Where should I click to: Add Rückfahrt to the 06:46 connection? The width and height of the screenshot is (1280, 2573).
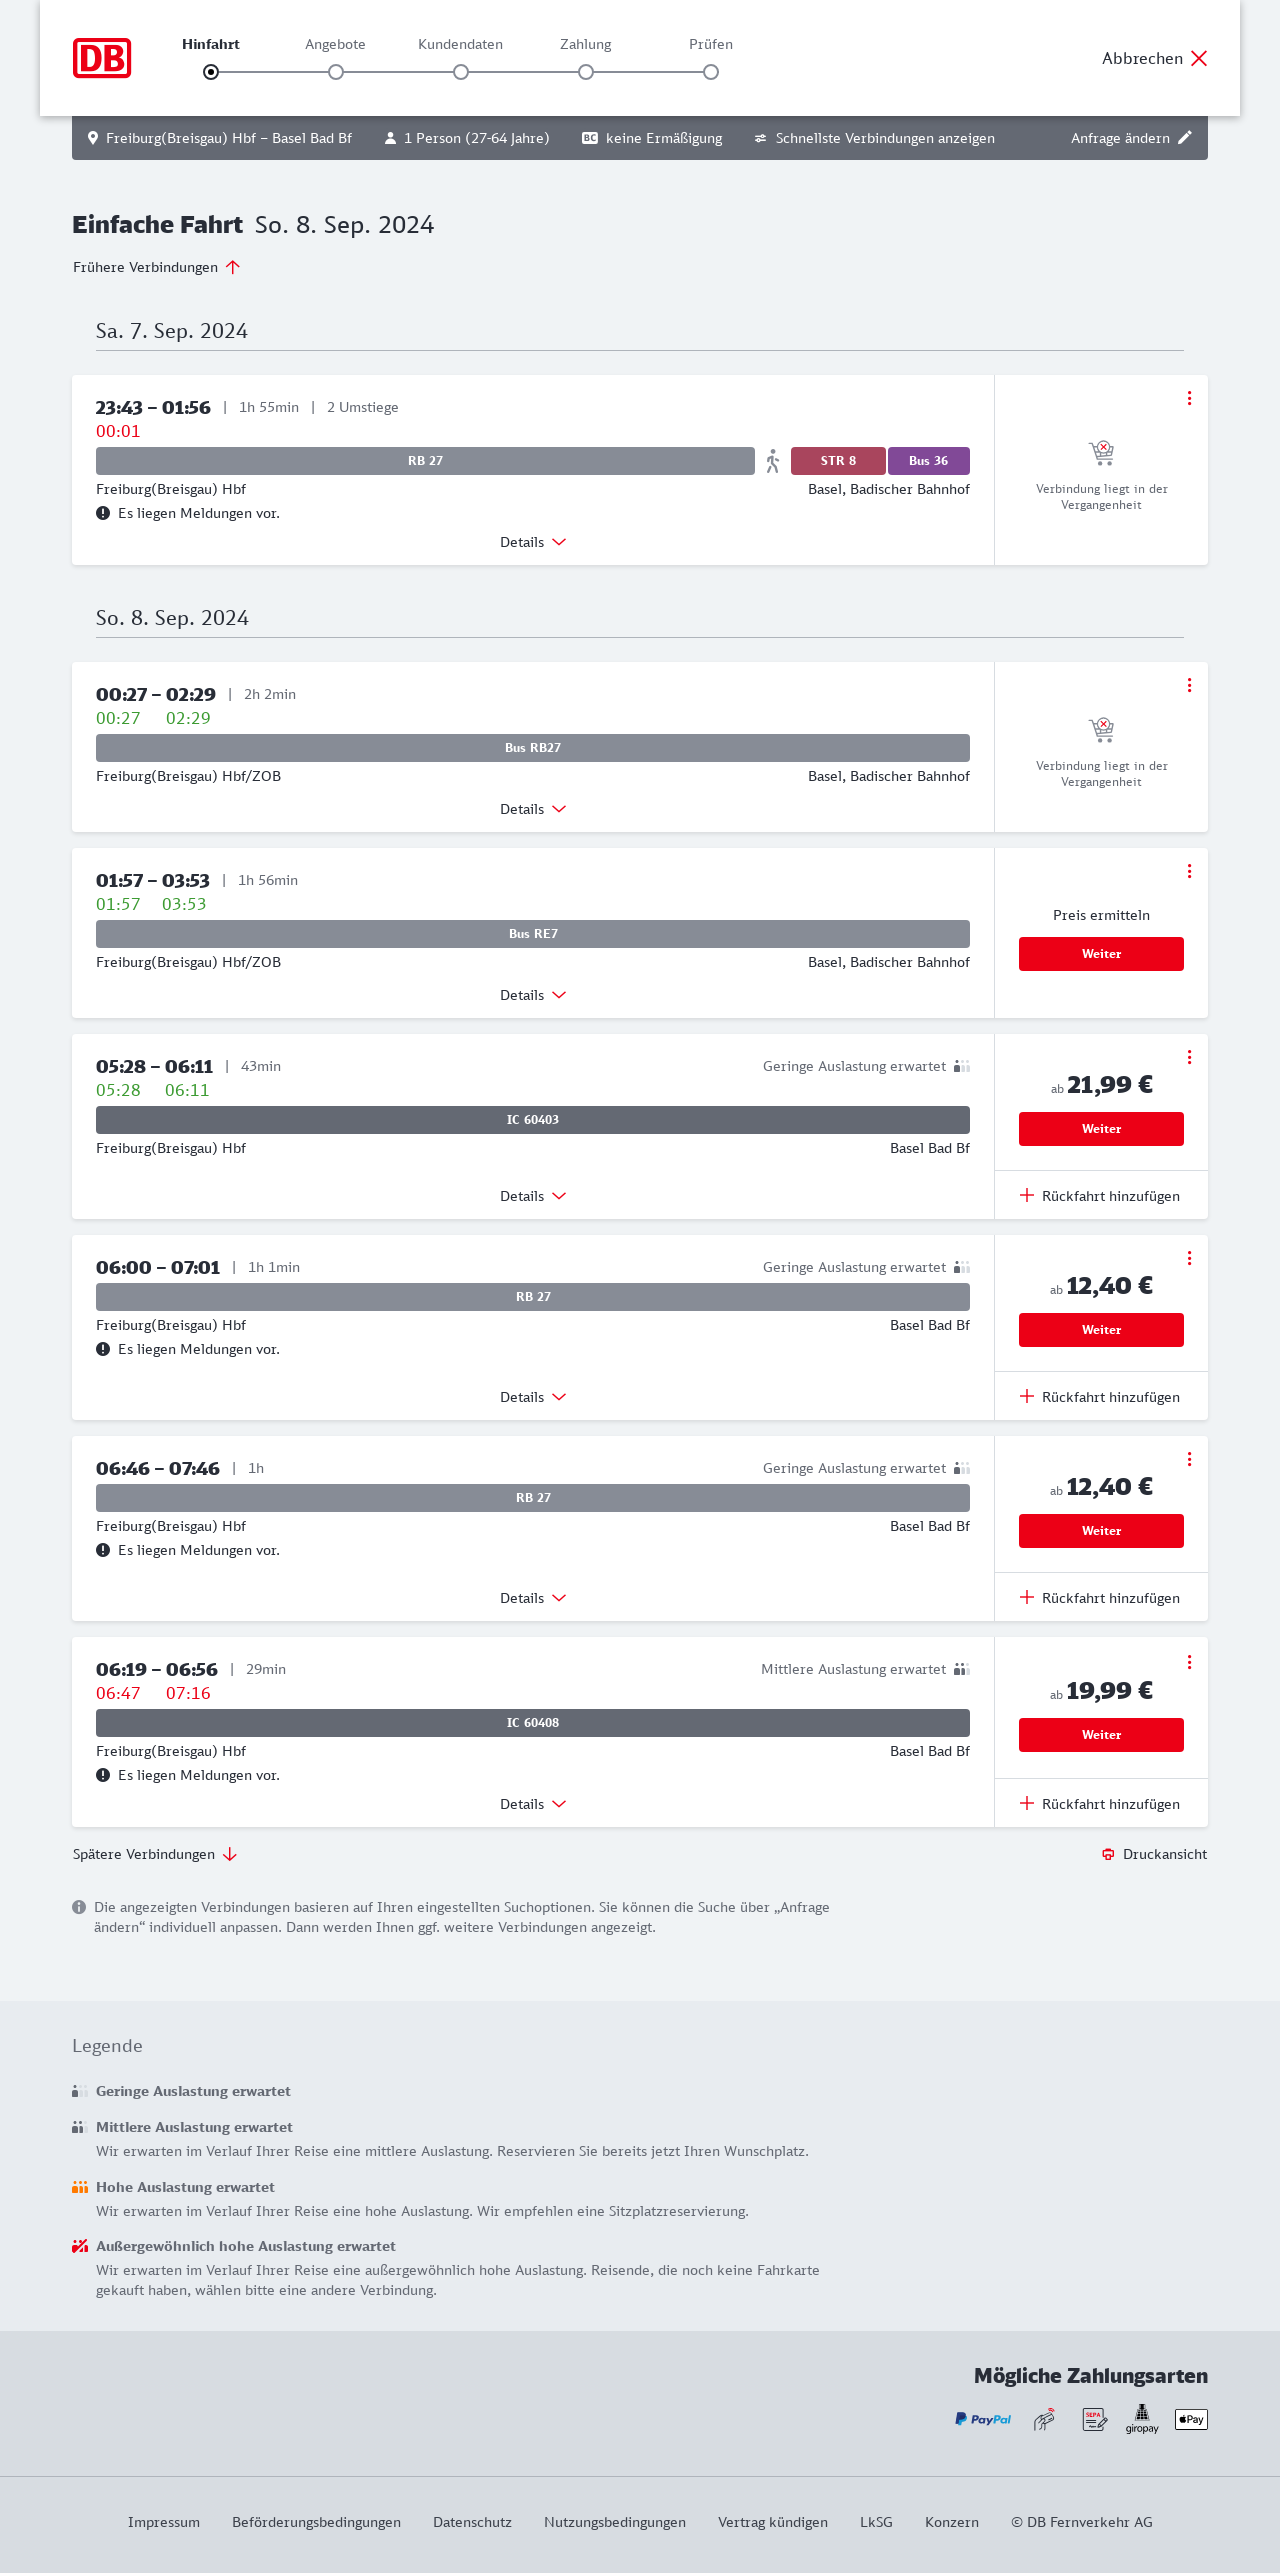1100,1598
